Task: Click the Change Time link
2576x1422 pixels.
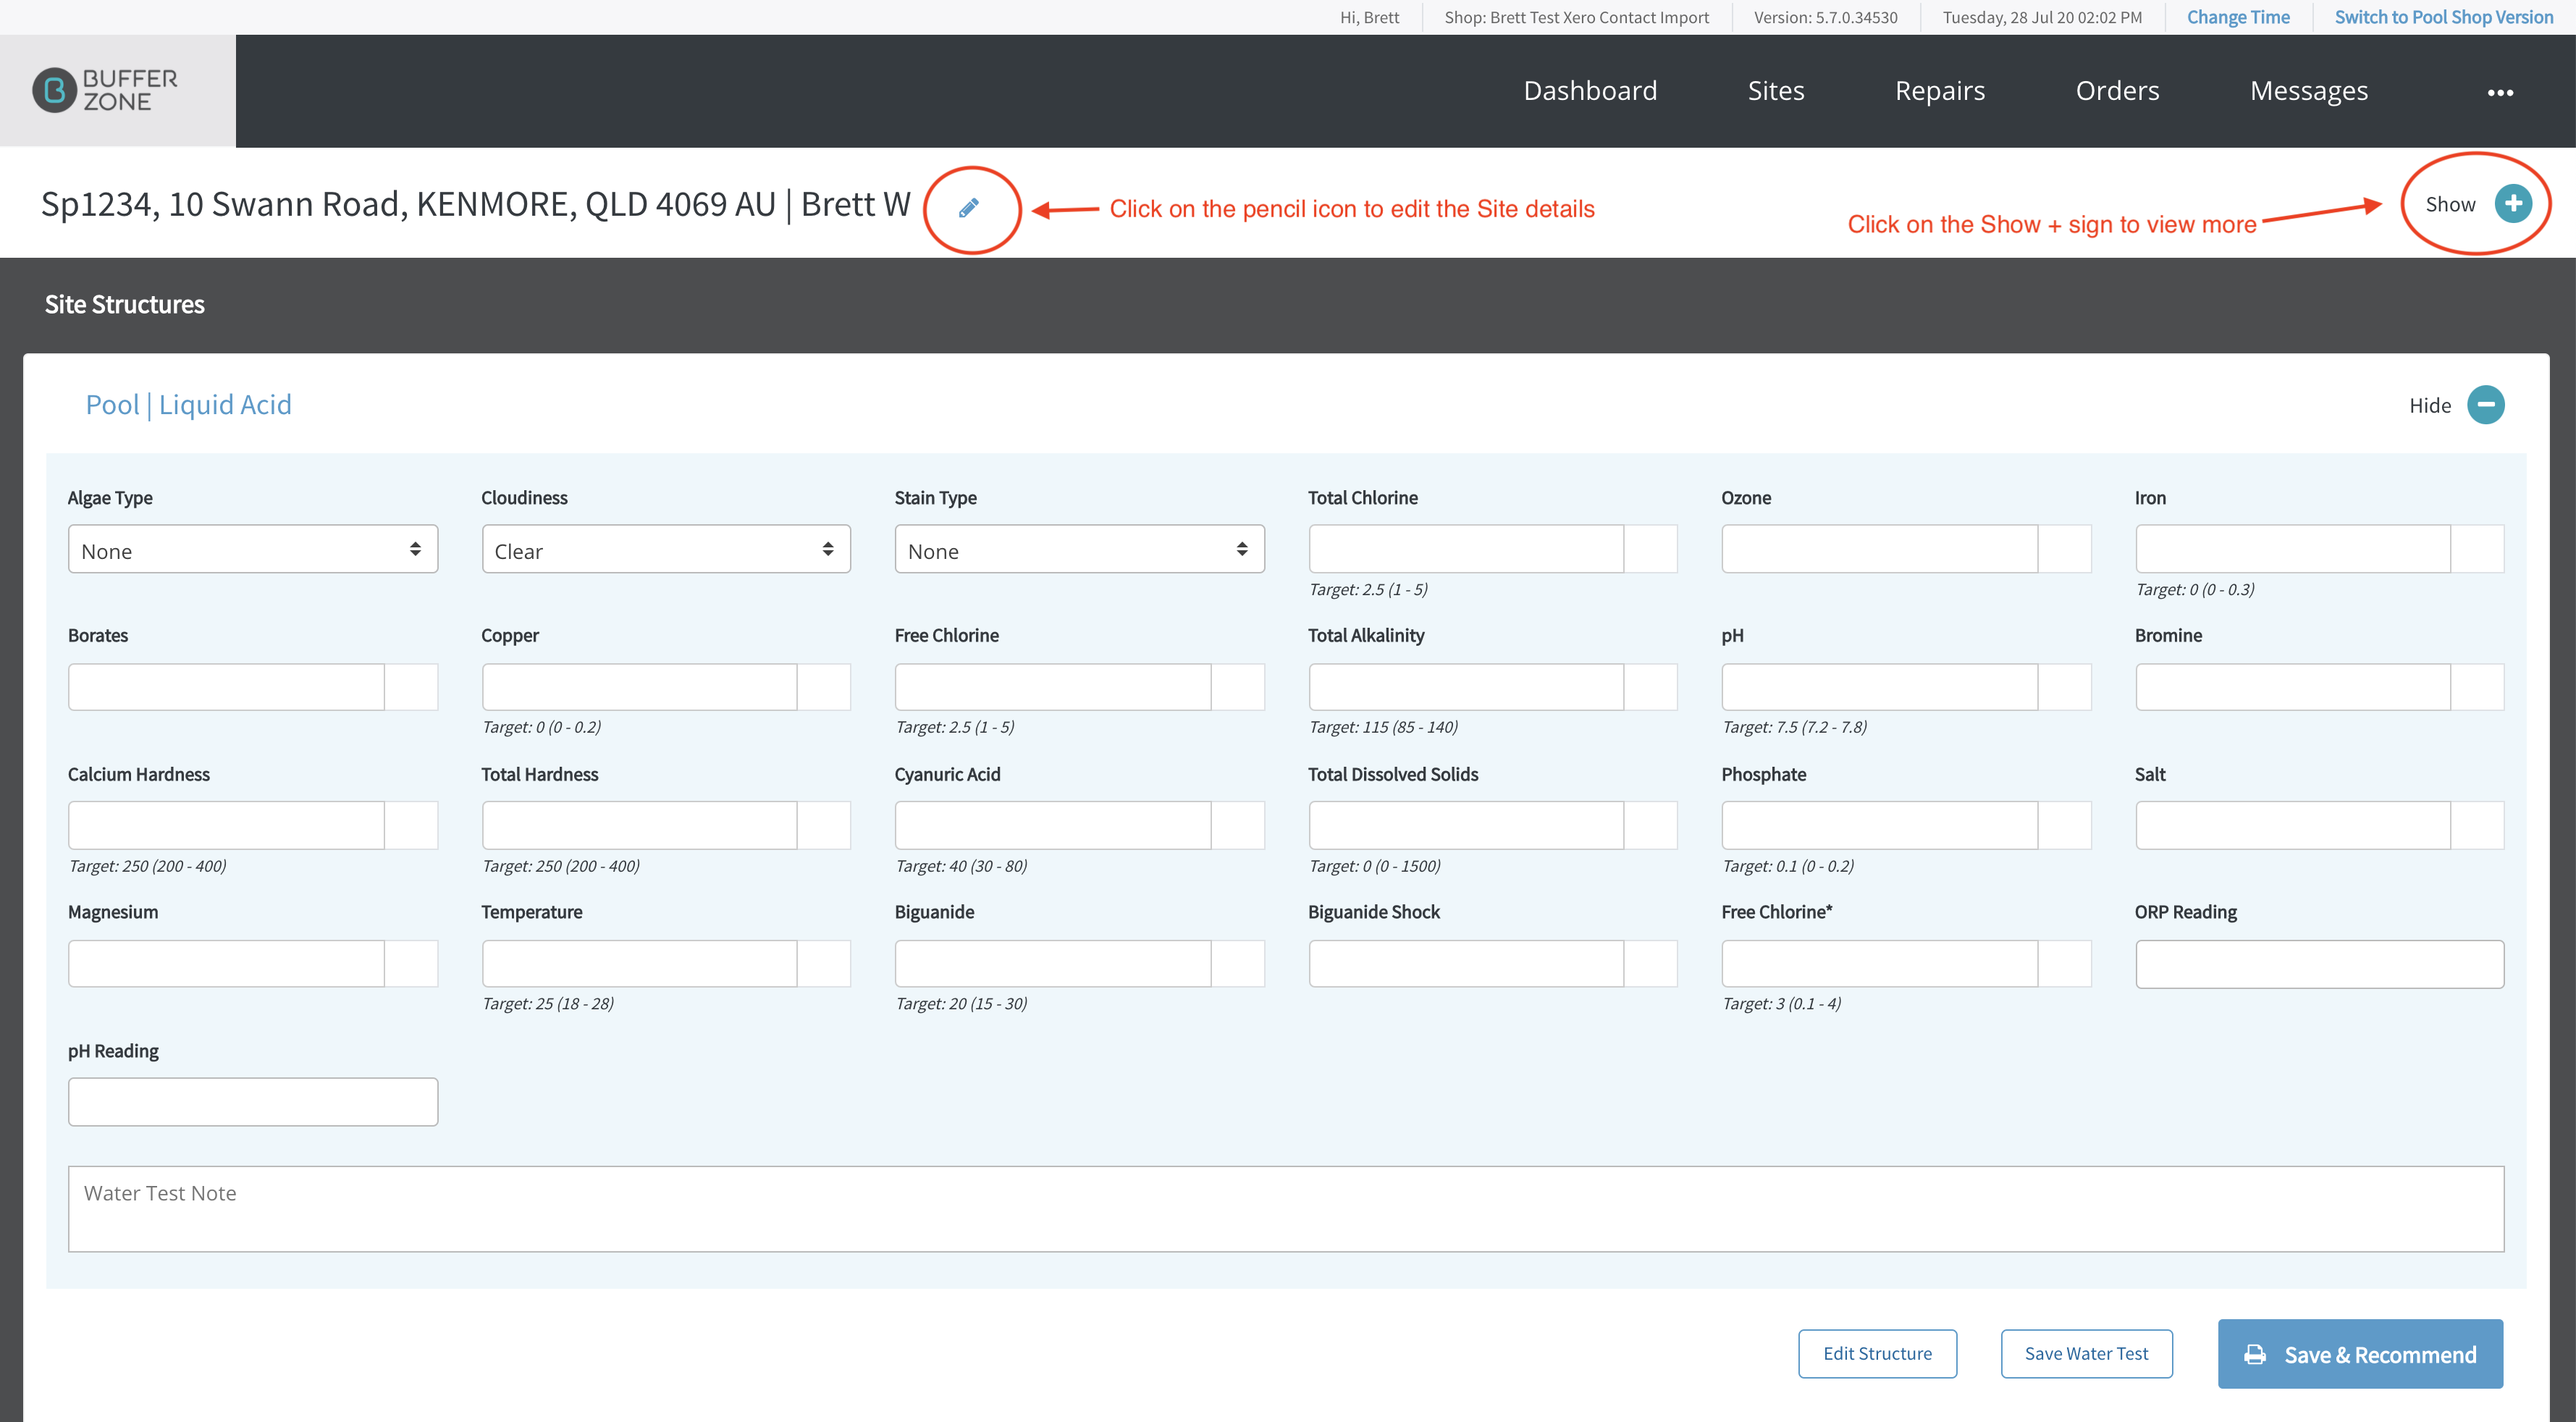Action: [2238, 17]
